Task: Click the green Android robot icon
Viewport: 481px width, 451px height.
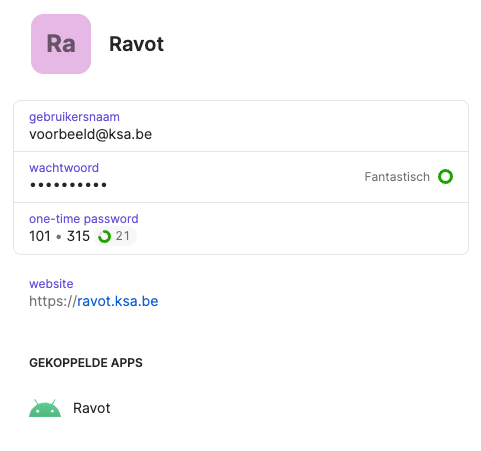Action: coord(45,408)
